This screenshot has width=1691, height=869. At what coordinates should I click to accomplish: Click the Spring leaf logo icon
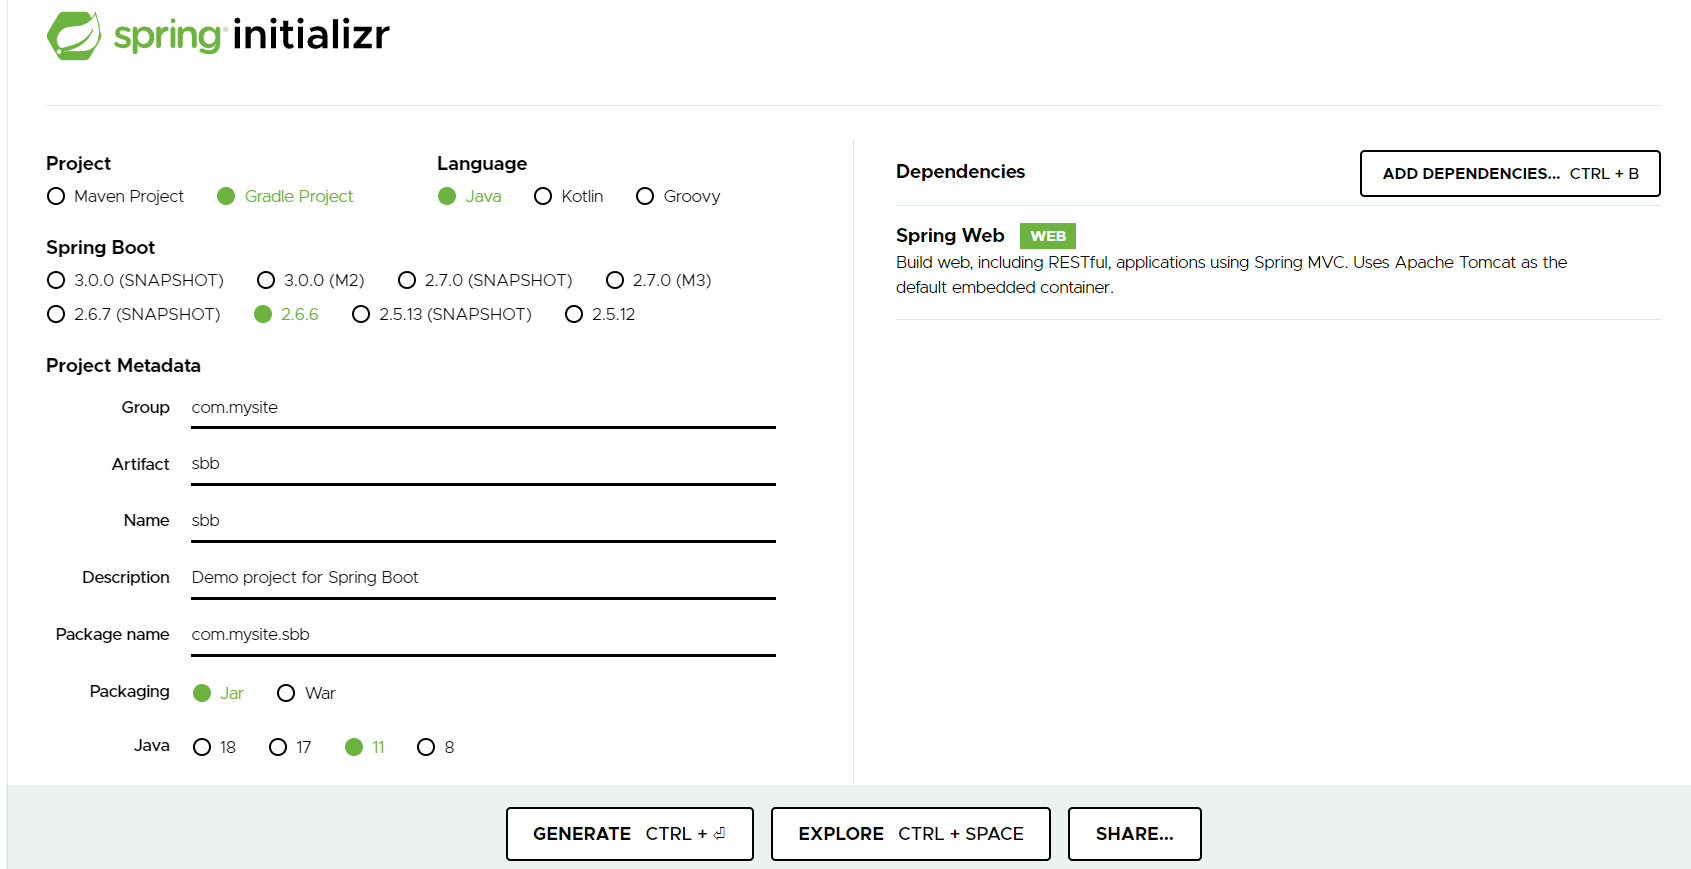(74, 35)
